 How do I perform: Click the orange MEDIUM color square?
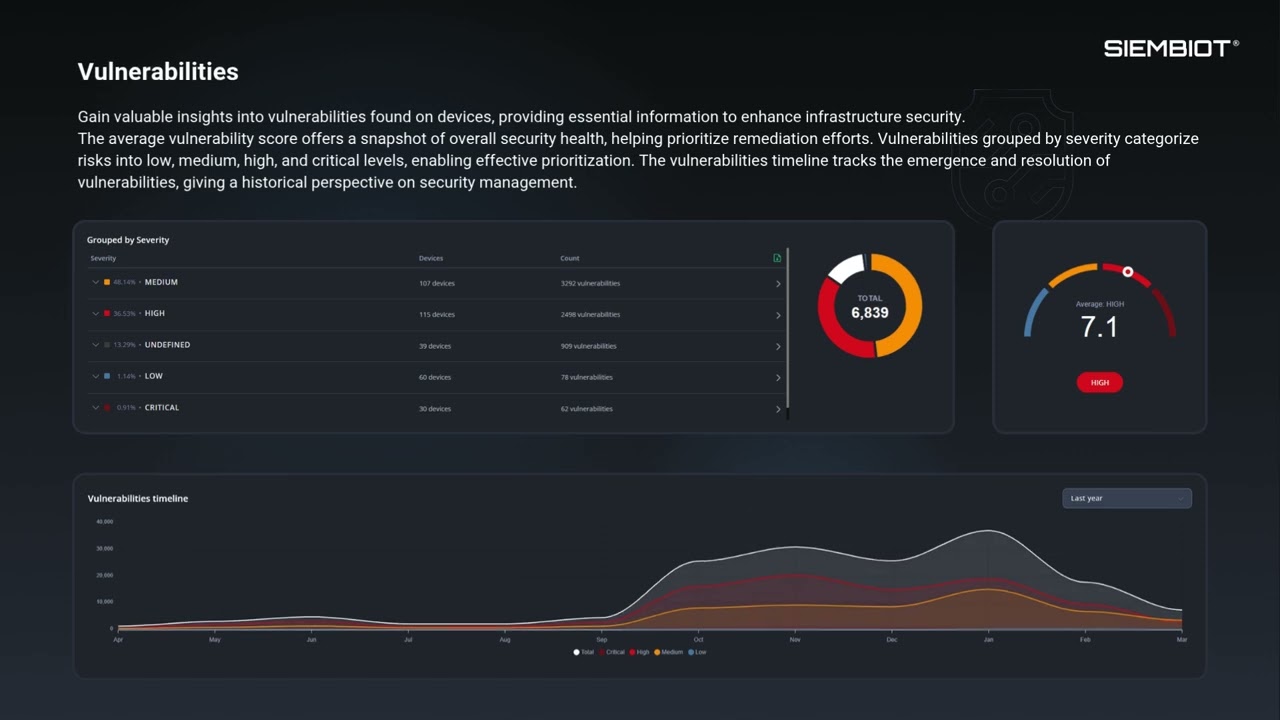coord(107,283)
